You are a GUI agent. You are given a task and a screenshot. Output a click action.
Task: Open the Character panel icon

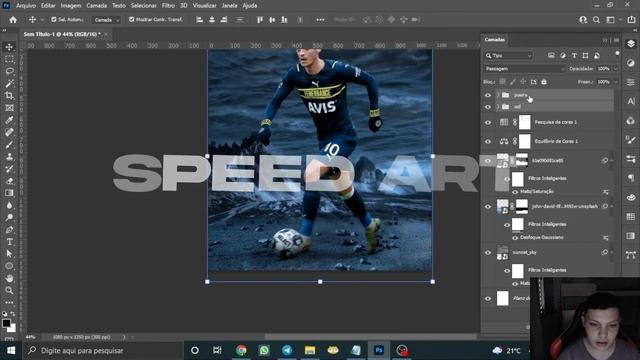pos(631,101)
